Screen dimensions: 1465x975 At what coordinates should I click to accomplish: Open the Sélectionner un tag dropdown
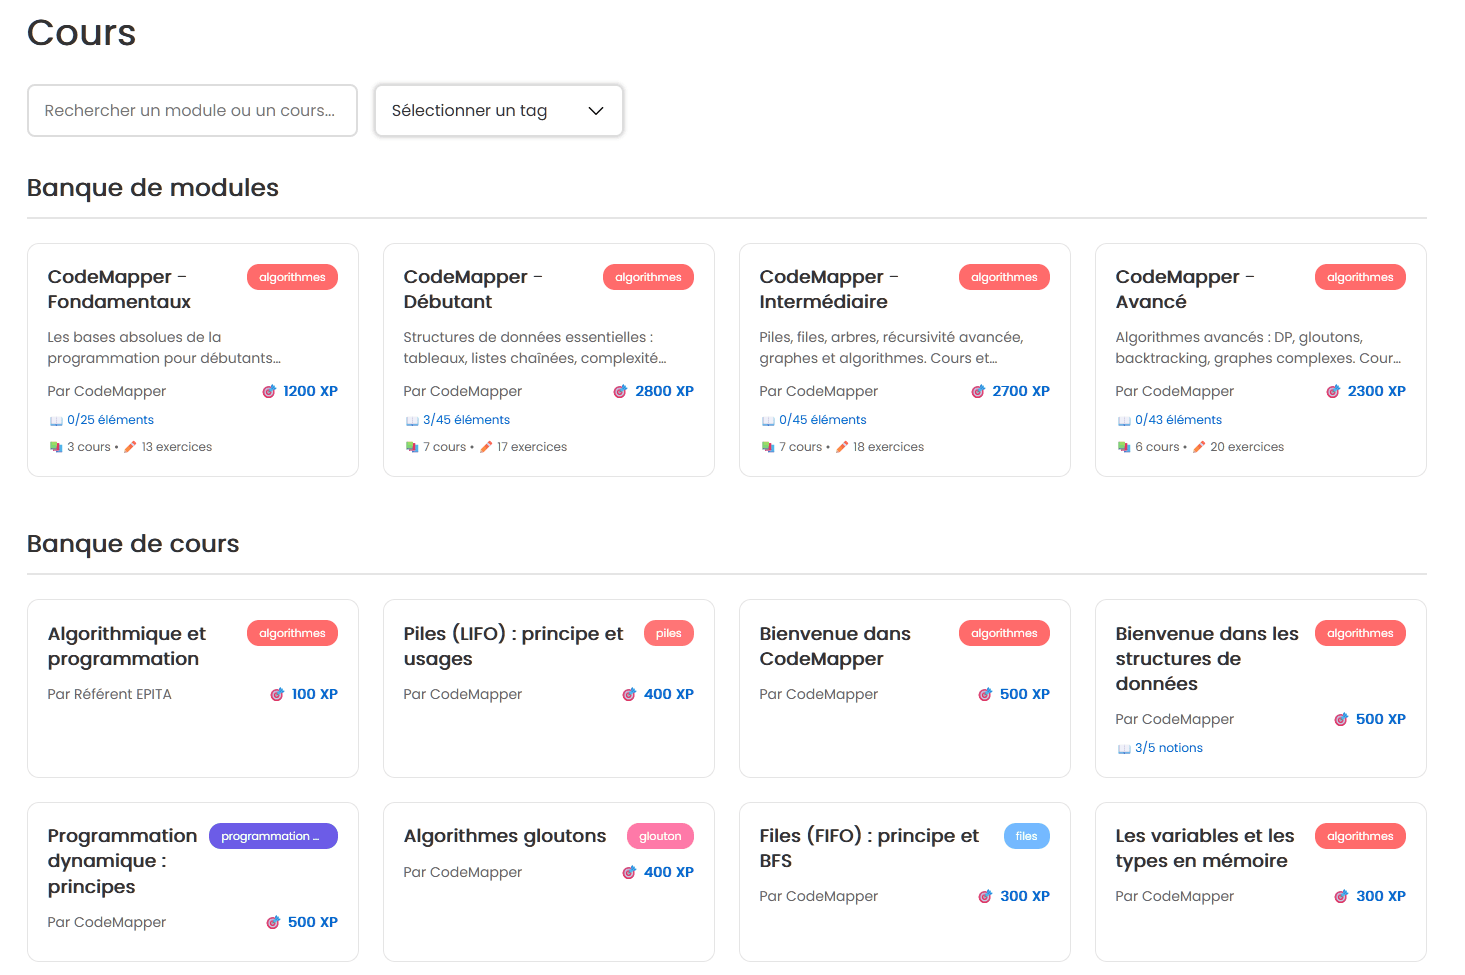coord(498,110)
